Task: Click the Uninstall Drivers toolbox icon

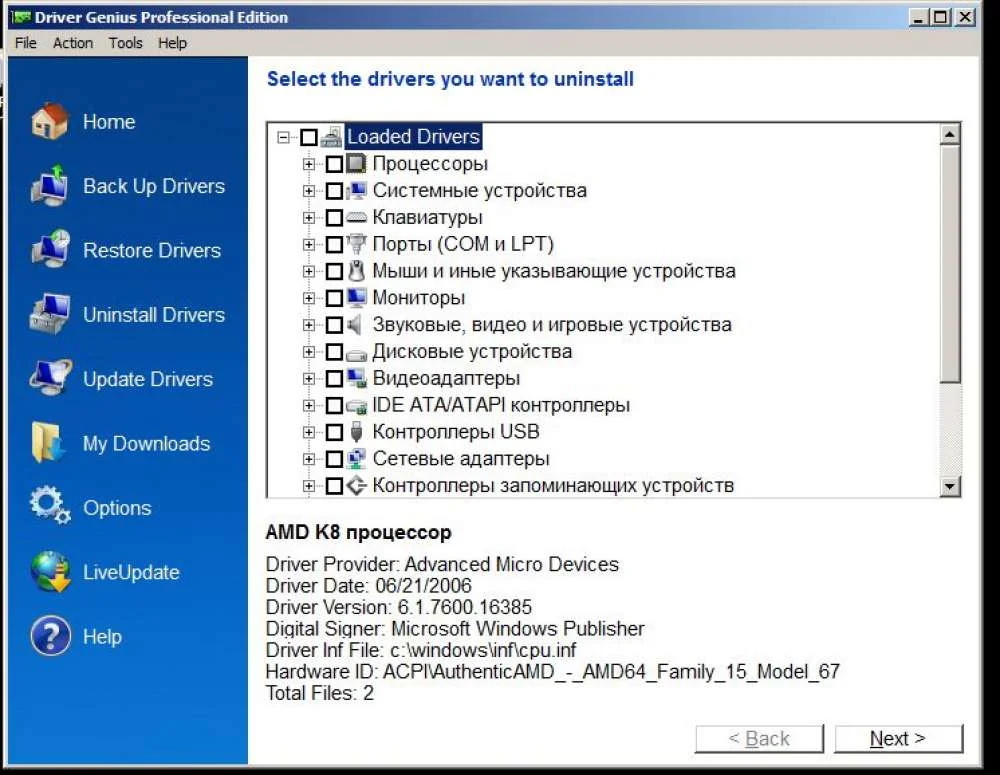Action: tap(49, 314)
